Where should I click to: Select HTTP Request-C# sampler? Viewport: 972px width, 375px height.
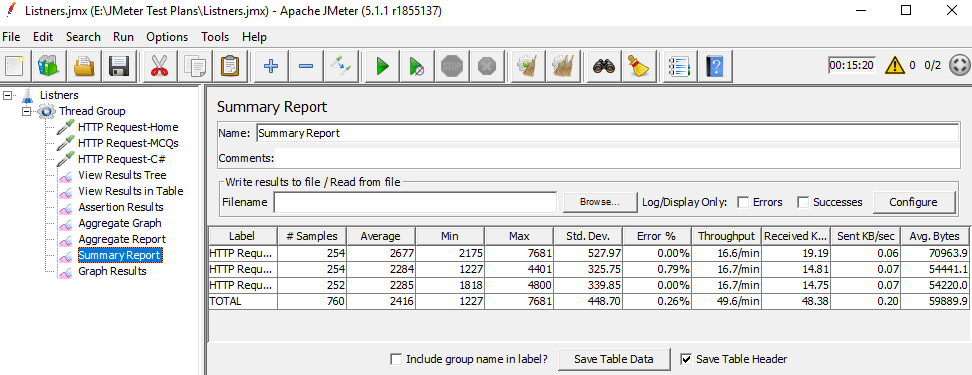[x=122, y=159]
